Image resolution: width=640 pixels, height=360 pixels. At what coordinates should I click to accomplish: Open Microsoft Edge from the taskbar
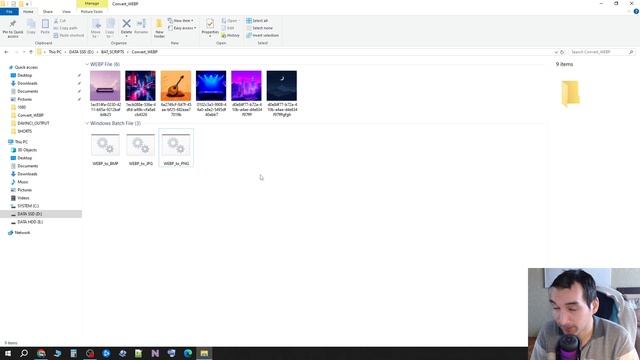pos(188,353)
